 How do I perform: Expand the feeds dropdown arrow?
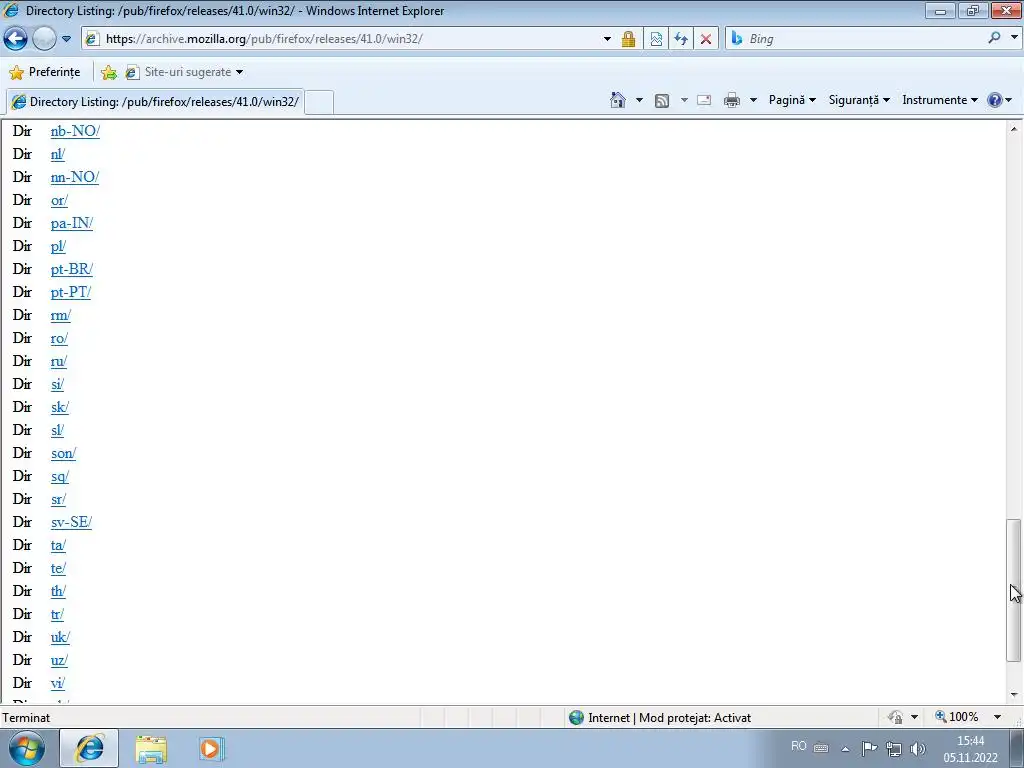coord(684,100)
